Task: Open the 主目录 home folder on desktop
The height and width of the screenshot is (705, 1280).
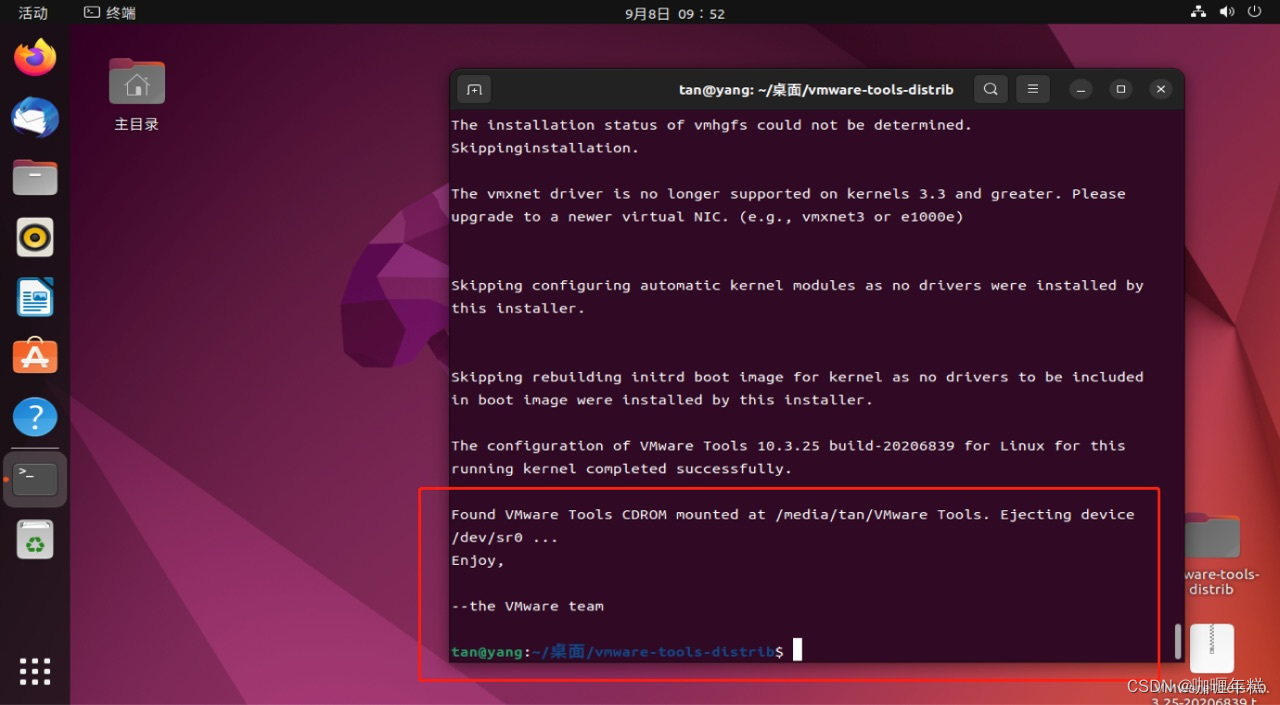Action: point(137,95)
